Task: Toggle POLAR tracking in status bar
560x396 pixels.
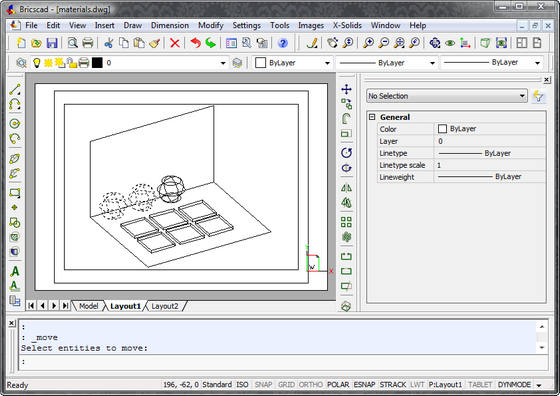Action: pyautogui.click(x=338, y=385)
